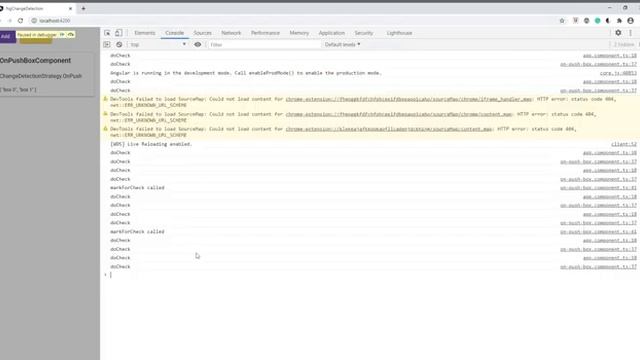Open the Chrome profile avatar icon
Viewport: 640px width, 360px height.
pos(631,20)
